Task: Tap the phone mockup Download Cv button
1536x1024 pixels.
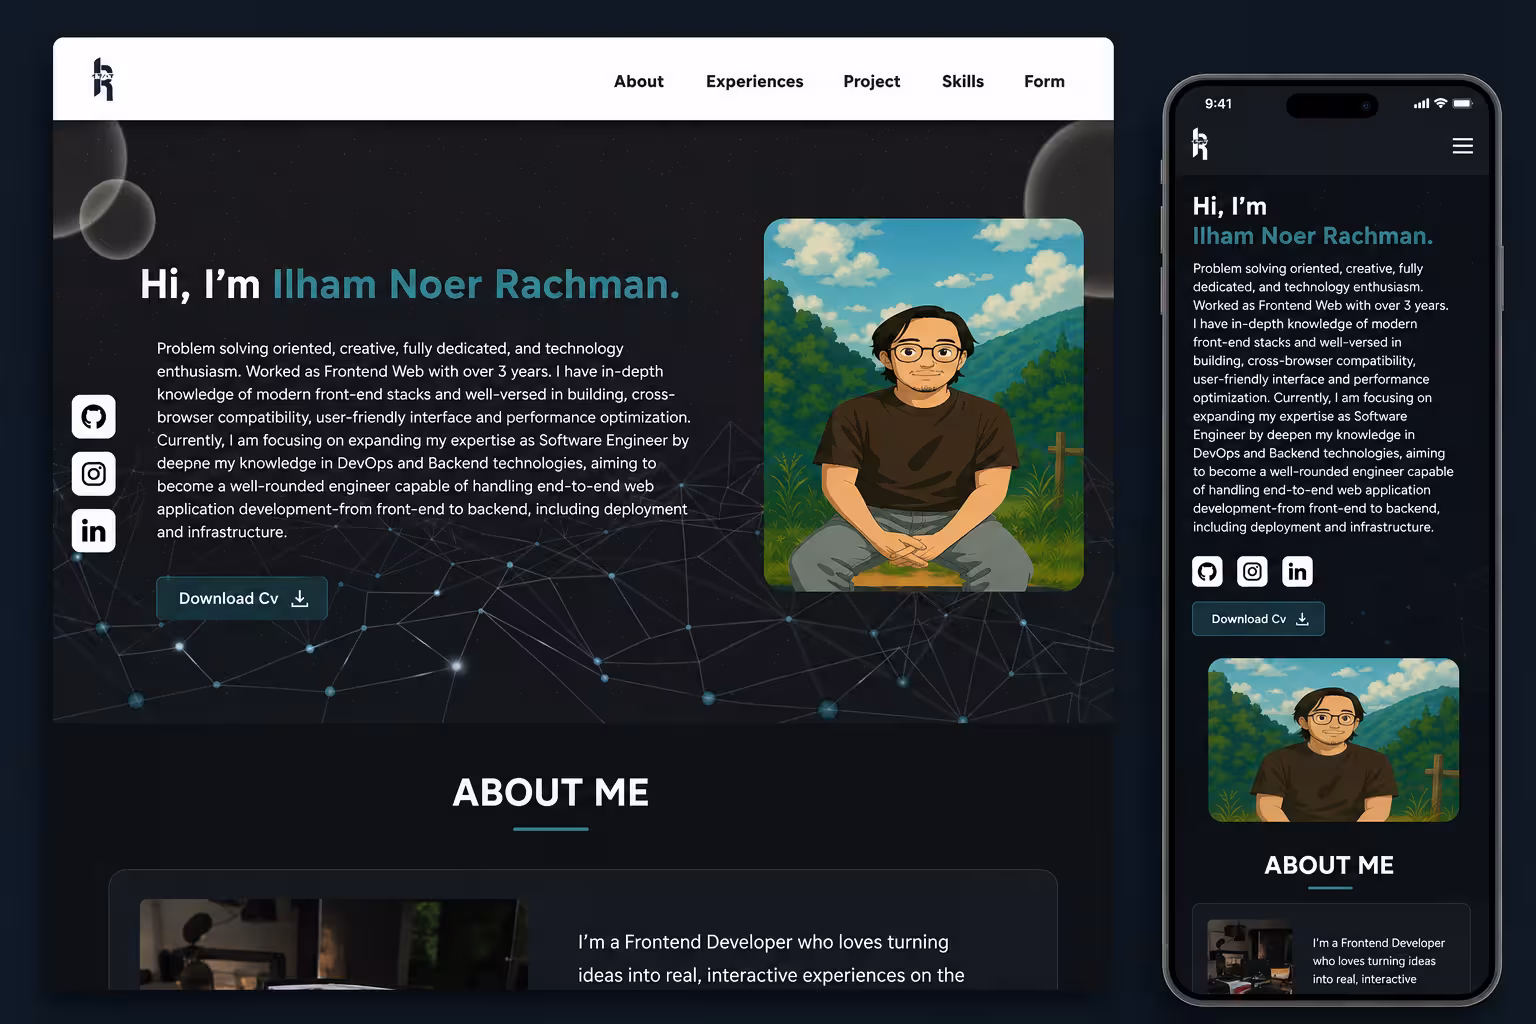Action: point(1258,619)
